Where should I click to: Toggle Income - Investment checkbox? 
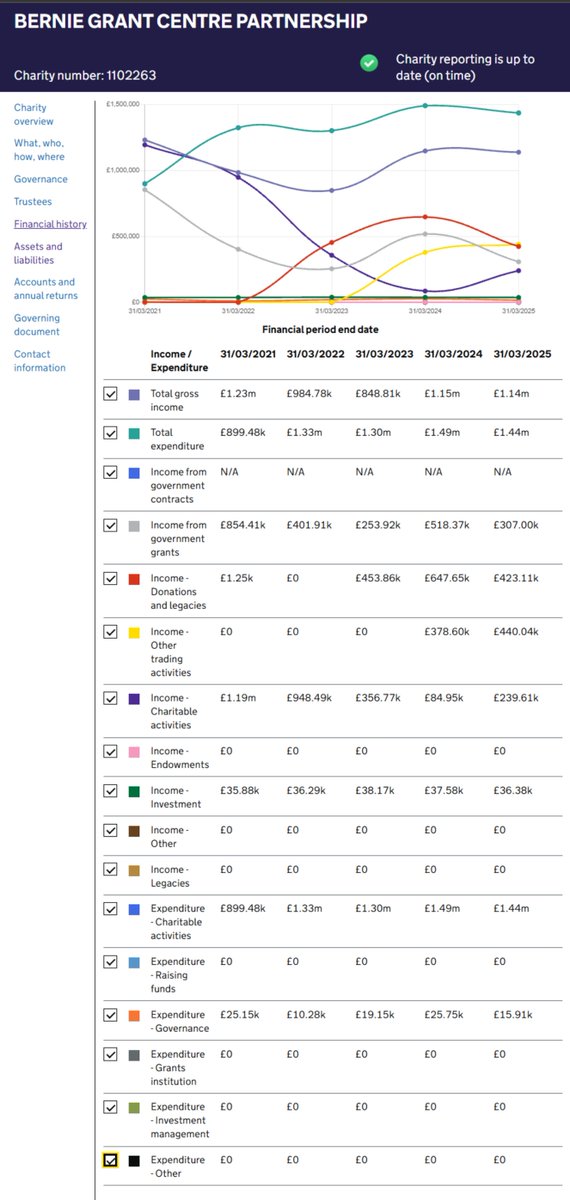coord(111,791)
